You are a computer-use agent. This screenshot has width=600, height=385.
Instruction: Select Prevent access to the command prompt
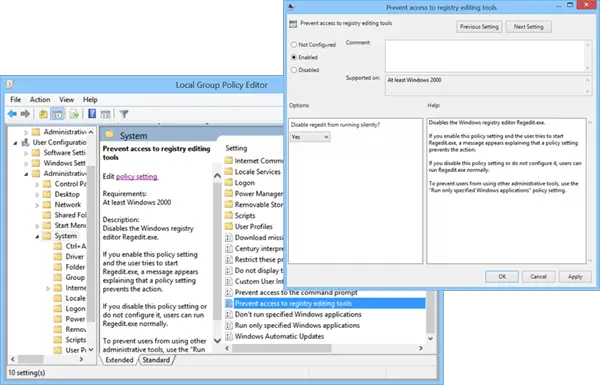point(296,292)
